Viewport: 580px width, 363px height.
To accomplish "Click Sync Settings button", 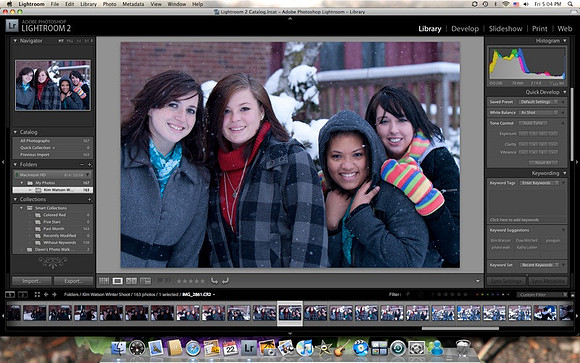I will point(506,281).
